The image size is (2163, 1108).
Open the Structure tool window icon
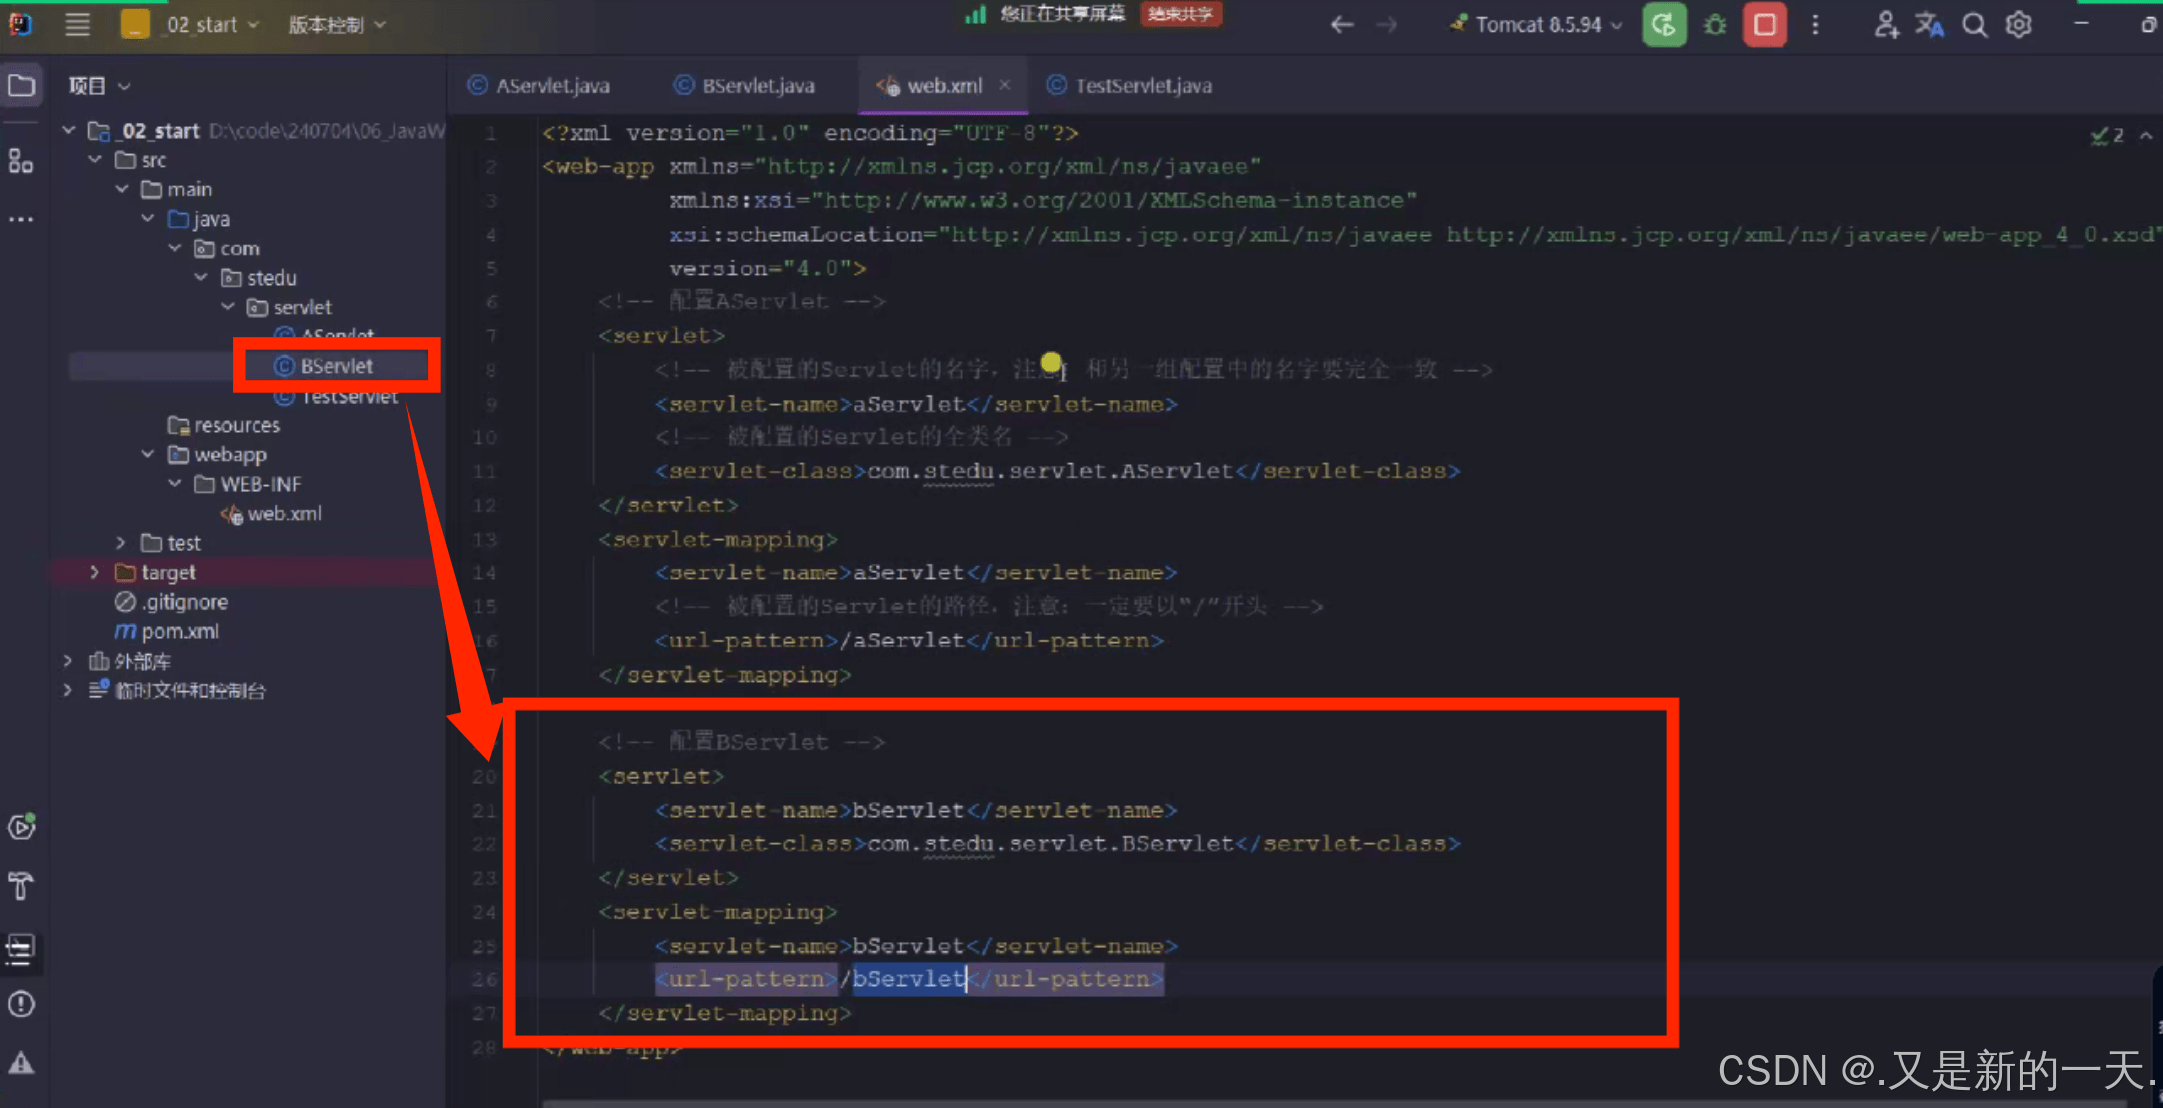(21, 161)
